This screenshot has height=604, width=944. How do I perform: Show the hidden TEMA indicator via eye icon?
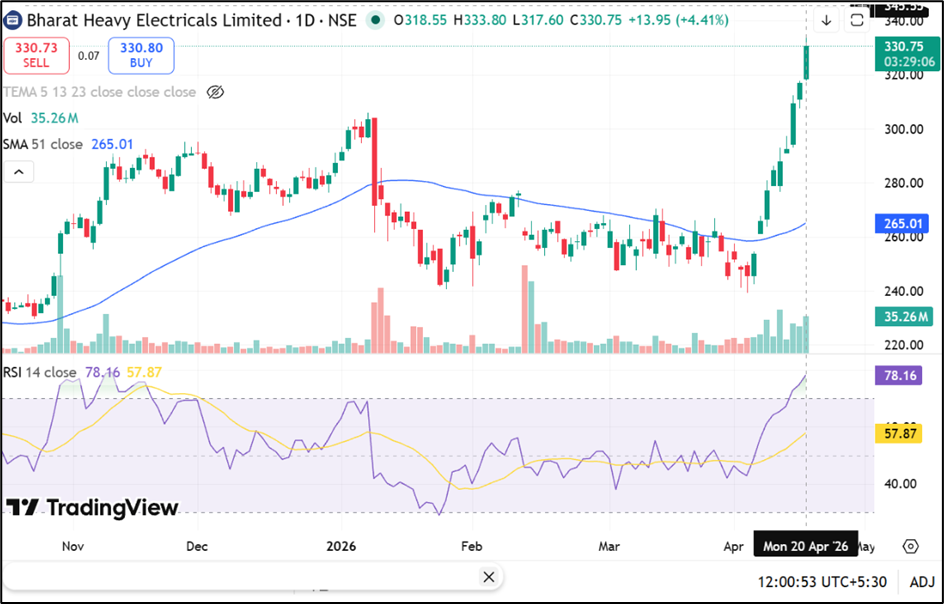[215, 92]
